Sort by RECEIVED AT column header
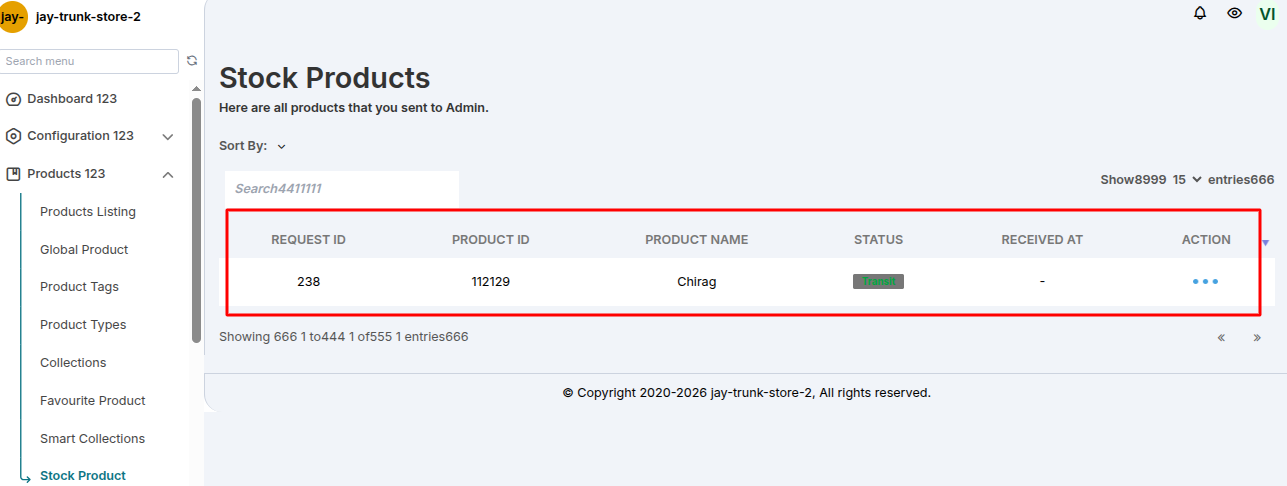 (1042, 240)
